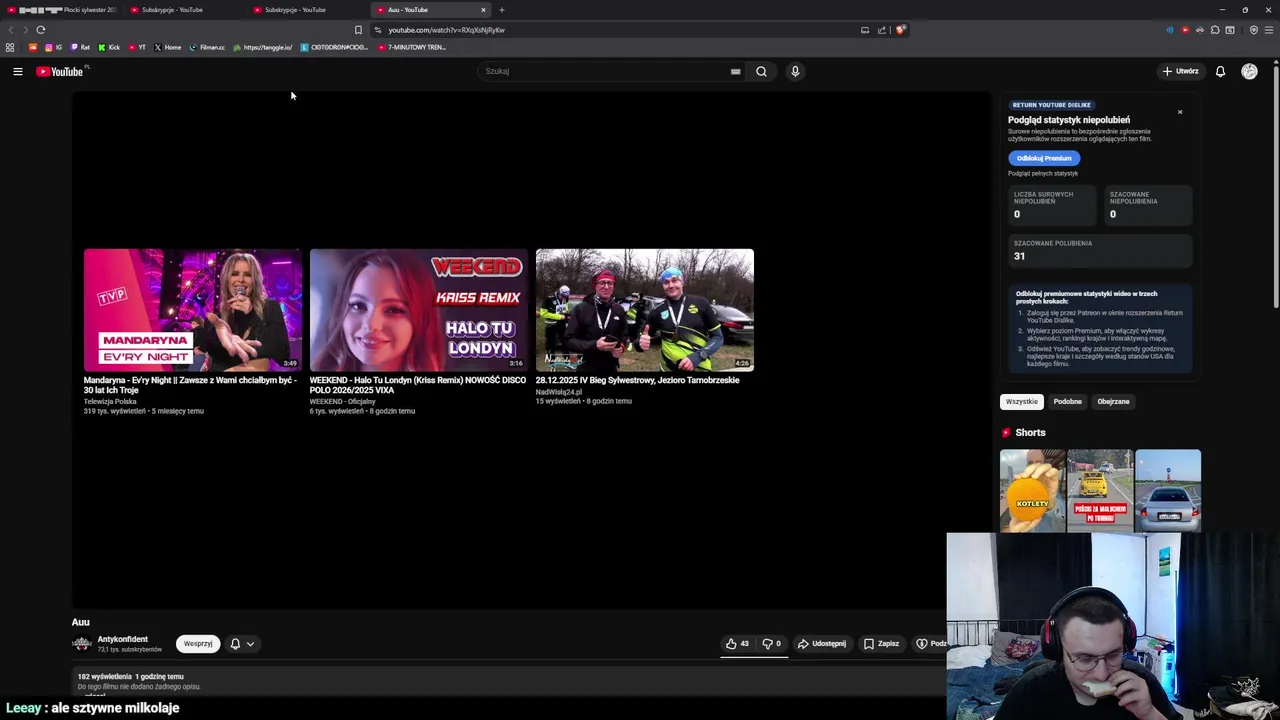Viewport: 1280px width, 720px height.
Task: Open the Bieg Sylwestrowy video thumbnail
Action: coord(645,310)
